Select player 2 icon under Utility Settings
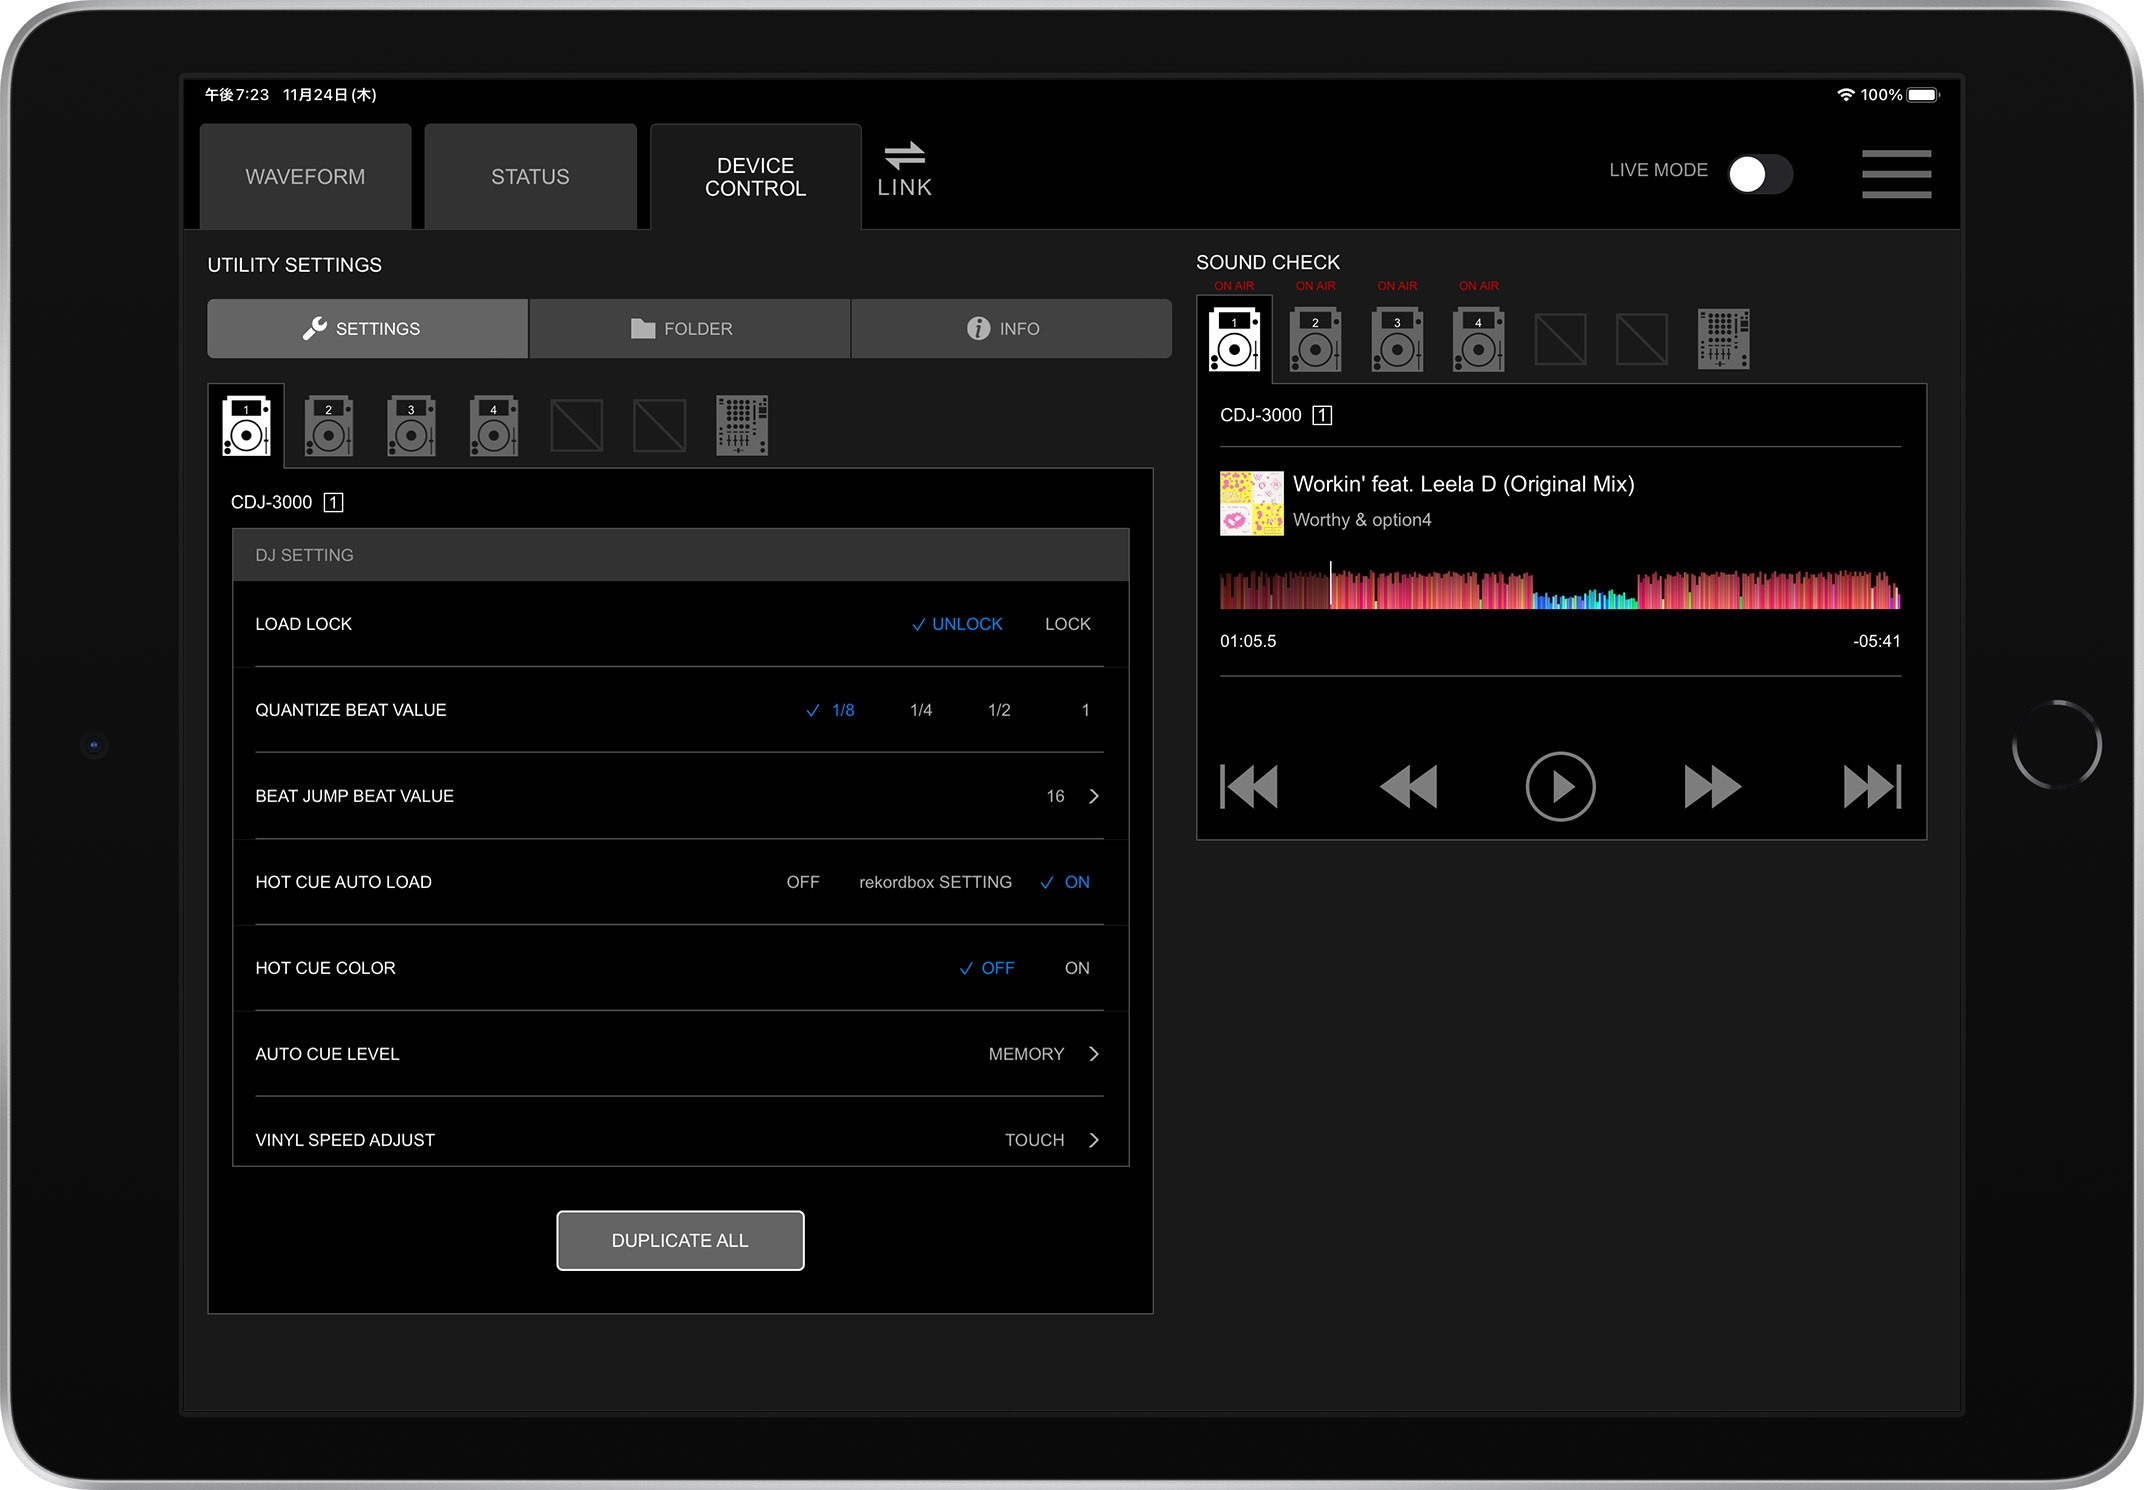Viewport: 2144px width, 1490px height. tap(329, 425)
